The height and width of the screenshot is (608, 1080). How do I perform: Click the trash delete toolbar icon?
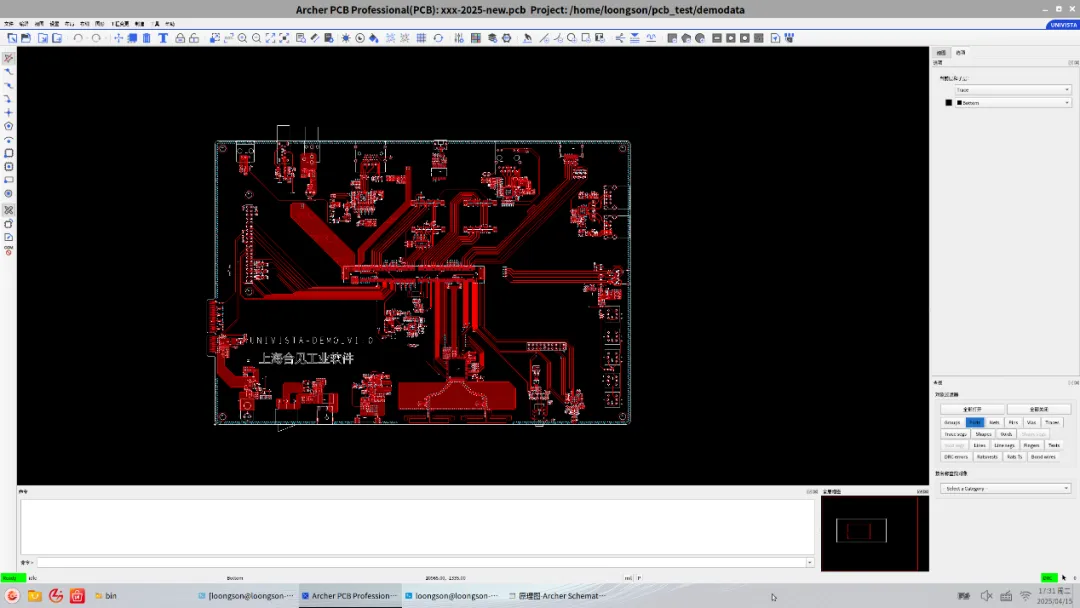[147, 38]
